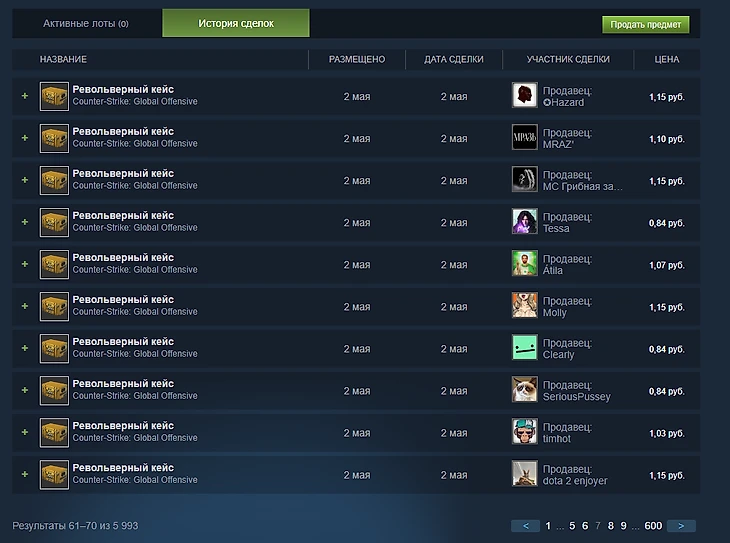
Task: Open the case icon in SeriousPussey's row
Action: click(54, 391)
